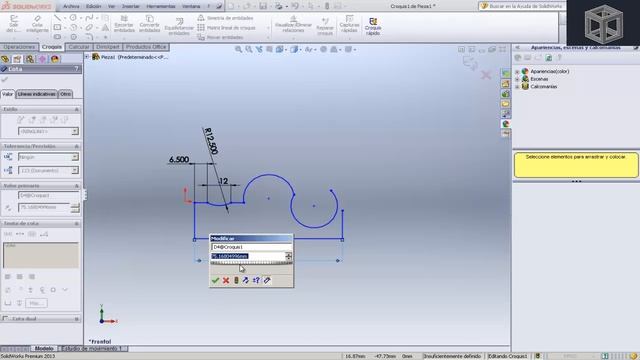The image size is (640, 360).
Task: Open the DisplayManager tab icon
Action: [x=55, y=59]
